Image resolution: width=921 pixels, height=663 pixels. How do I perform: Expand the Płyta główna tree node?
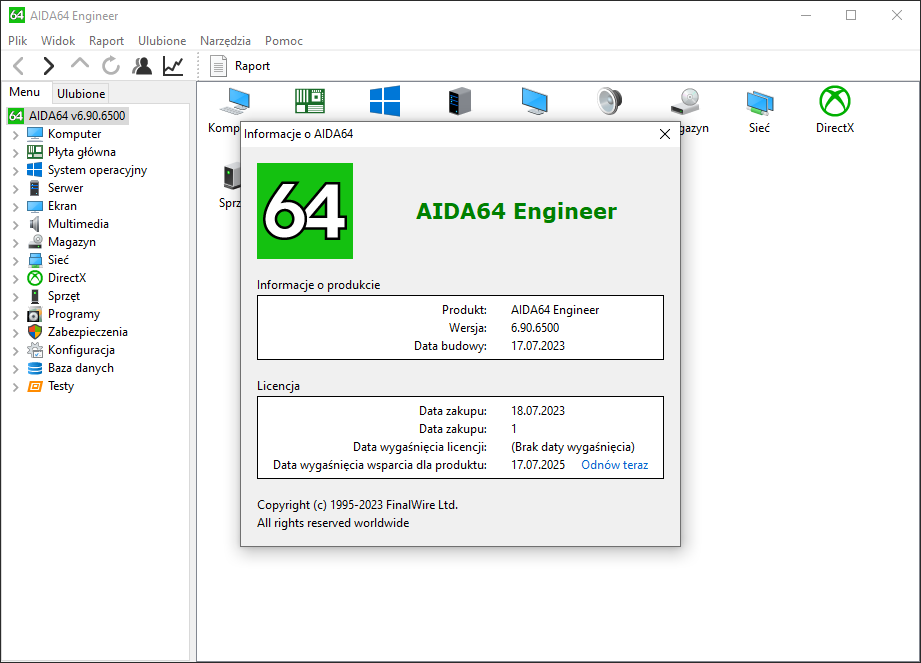coord(15,153)
